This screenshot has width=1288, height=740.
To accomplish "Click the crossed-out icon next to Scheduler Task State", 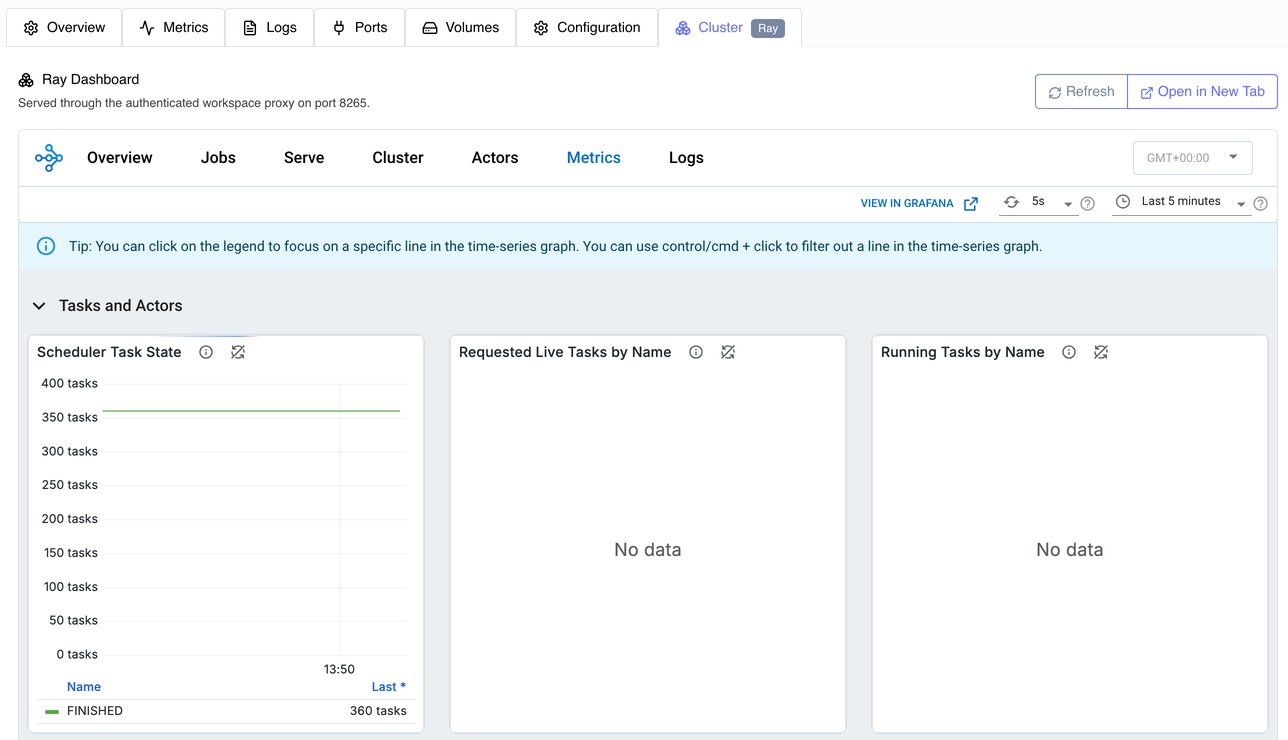I will 238,352.
